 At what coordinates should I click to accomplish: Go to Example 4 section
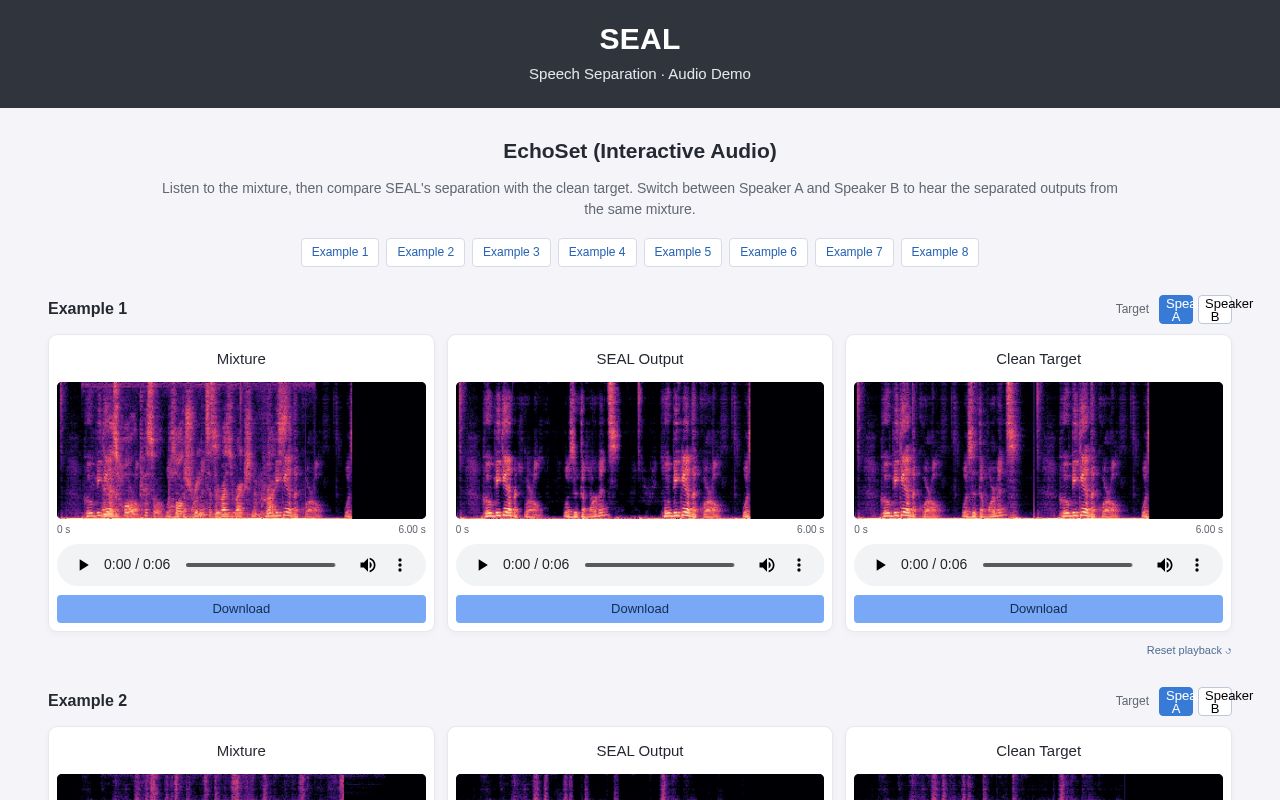tap(597, 252)
